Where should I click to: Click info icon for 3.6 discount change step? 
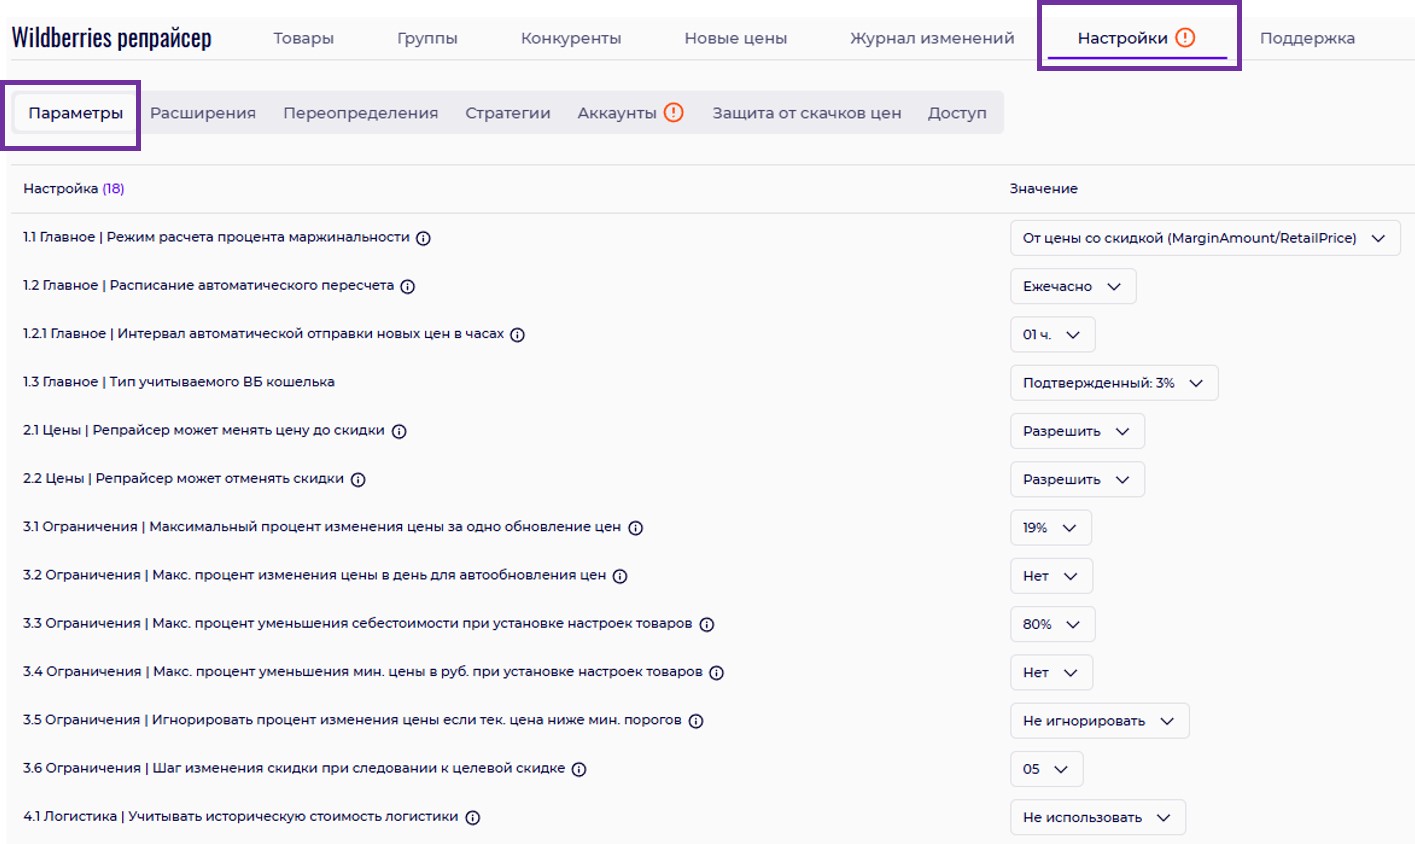tap(579, 769)
